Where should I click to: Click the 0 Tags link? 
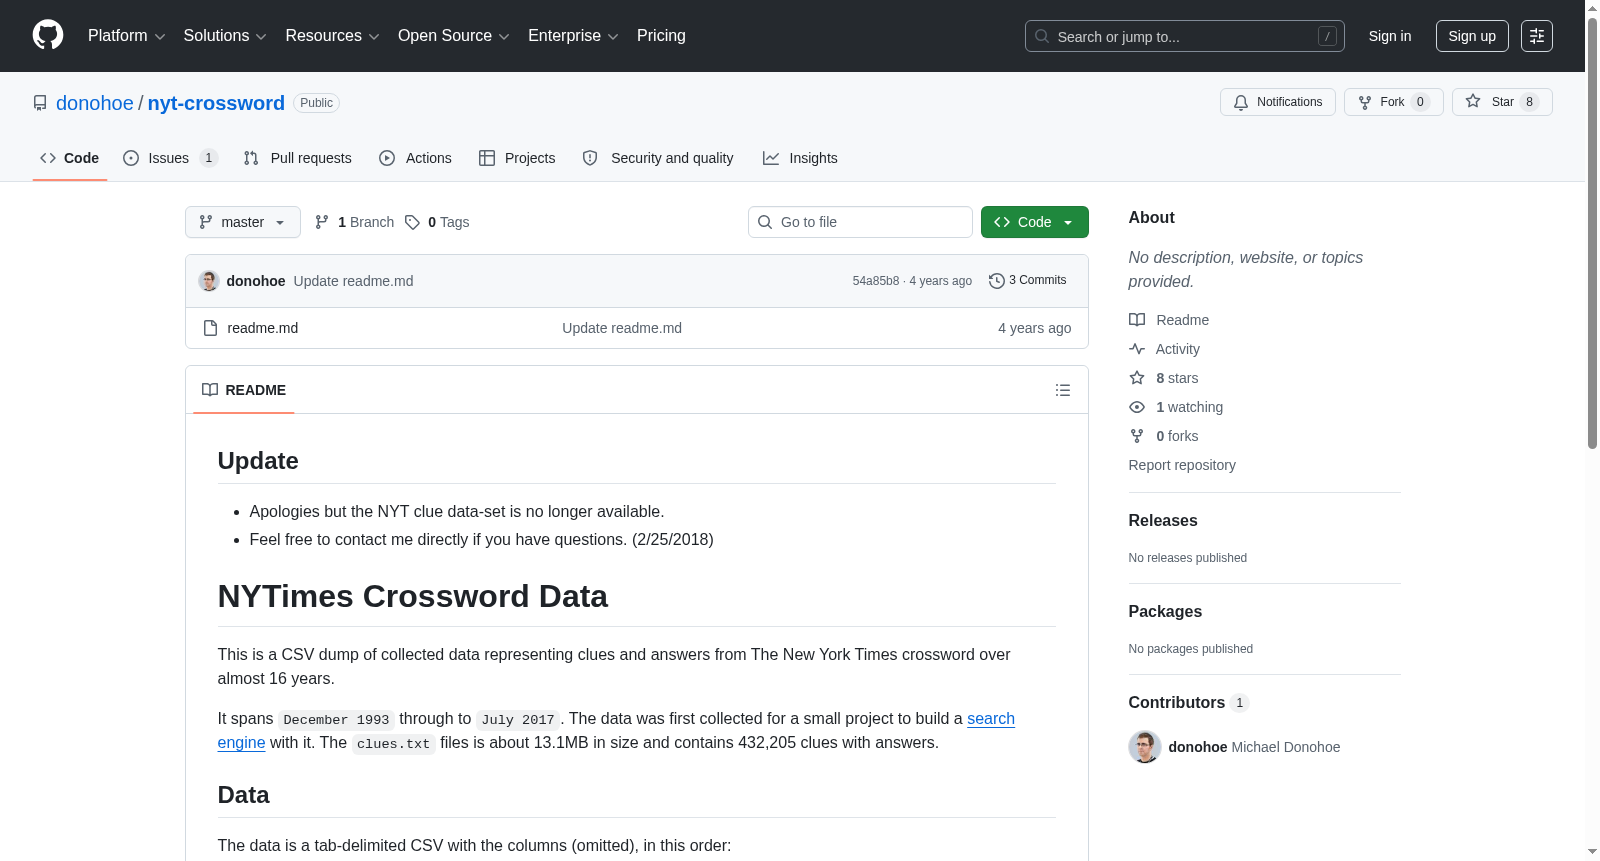pos(437,222)
